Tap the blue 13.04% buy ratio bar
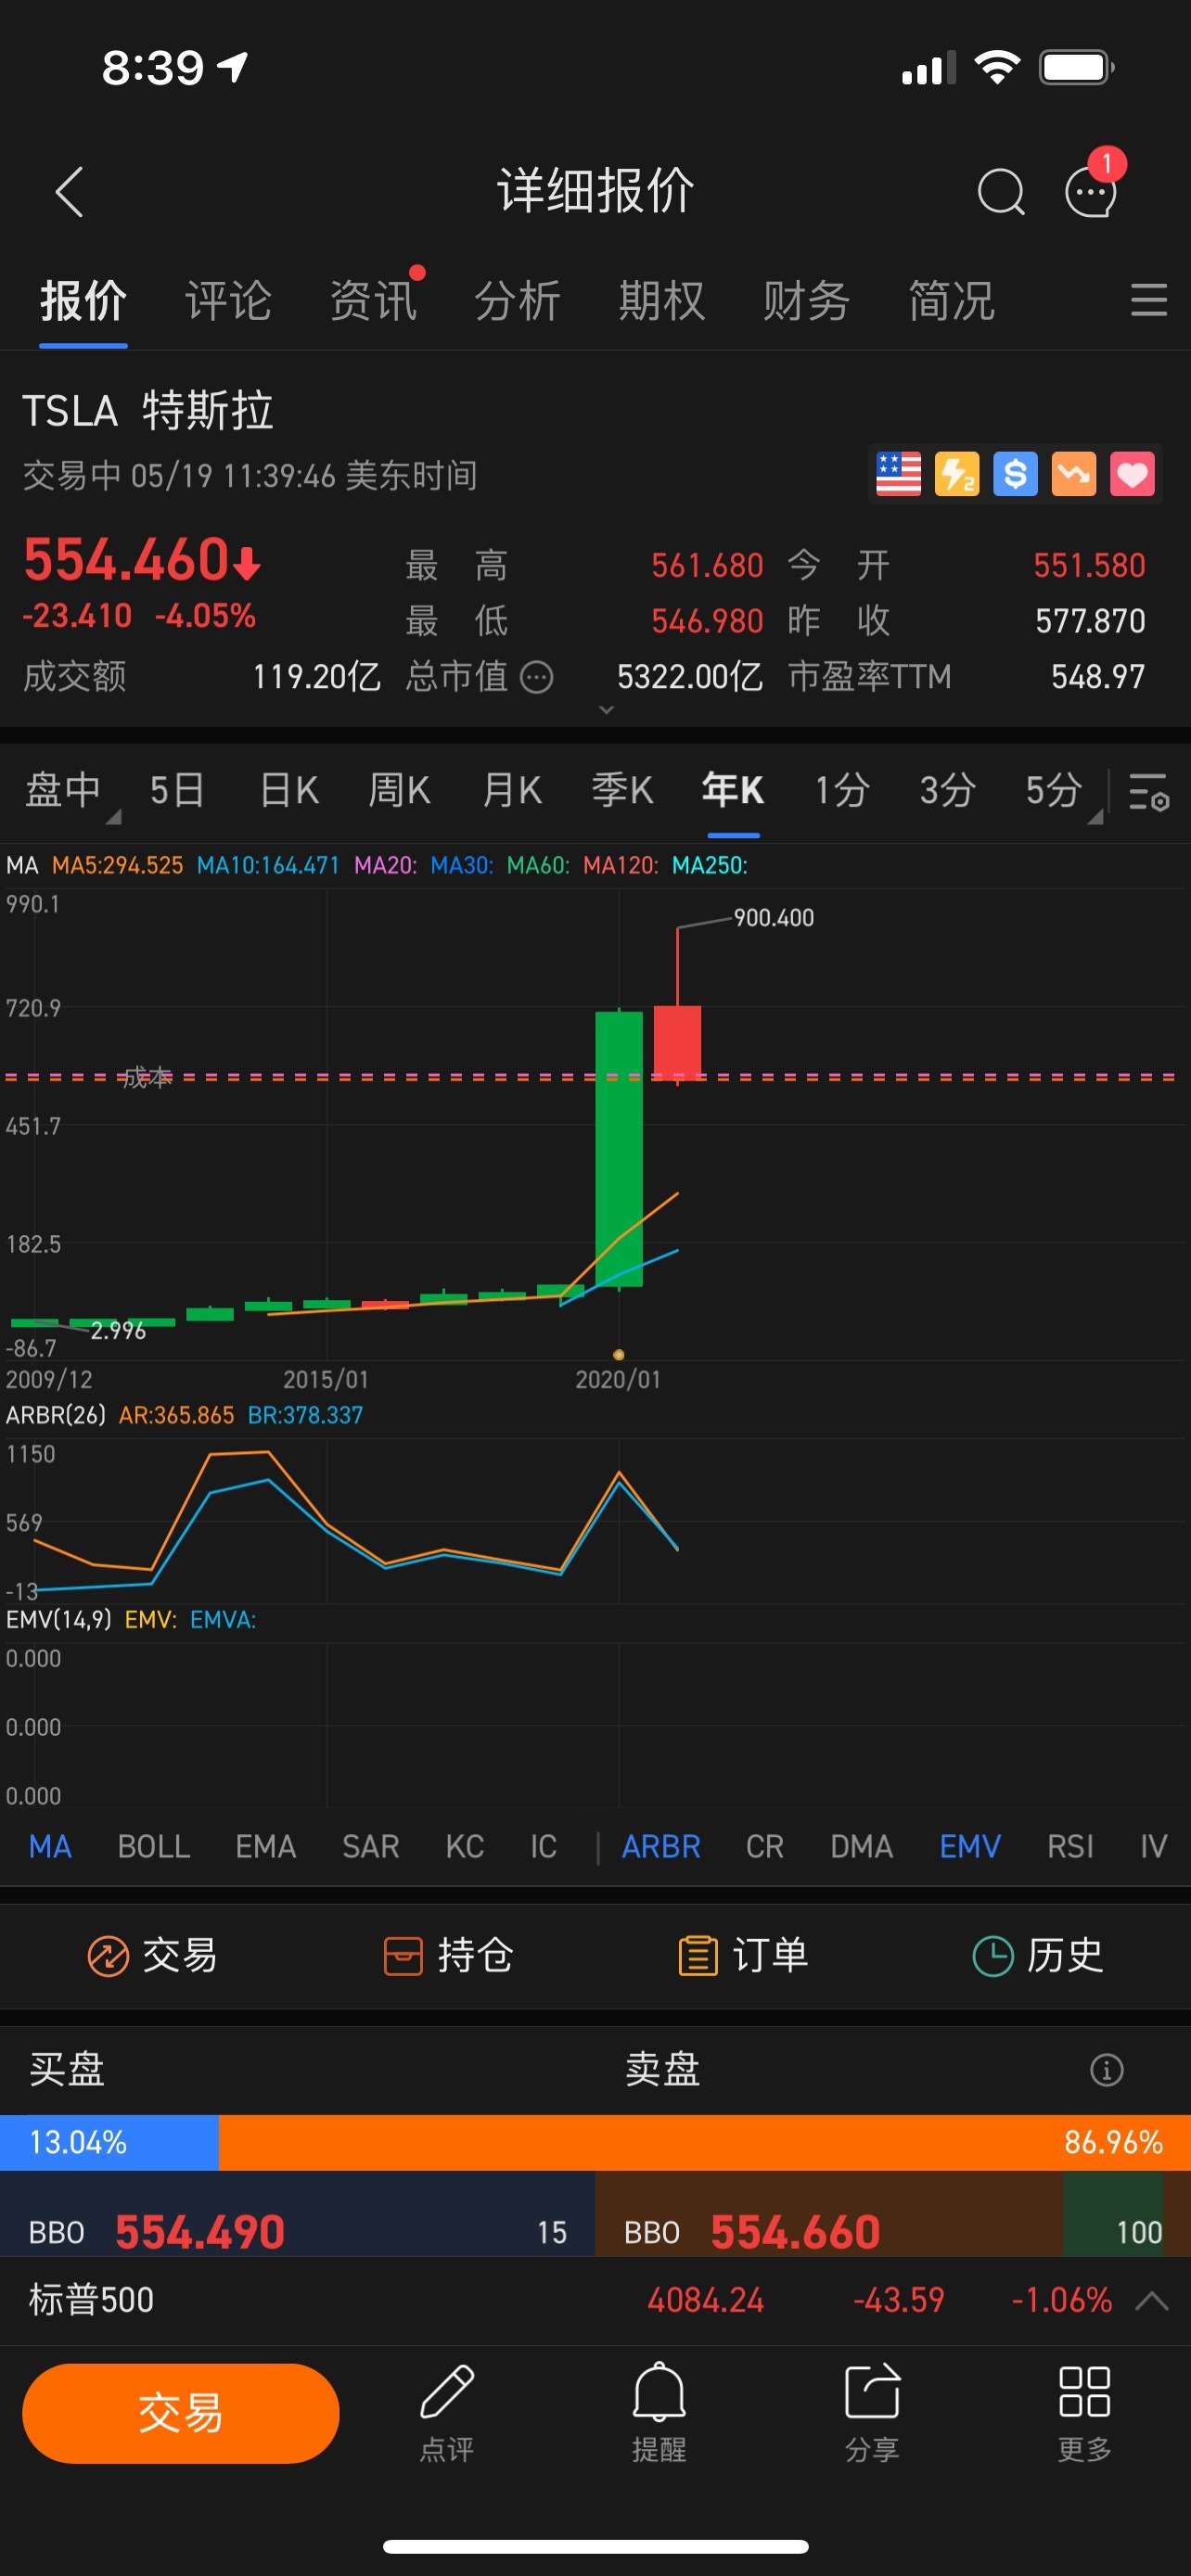Image resolution: width=1191 pixels, height=2576 pixels. tap(109, 2142)
